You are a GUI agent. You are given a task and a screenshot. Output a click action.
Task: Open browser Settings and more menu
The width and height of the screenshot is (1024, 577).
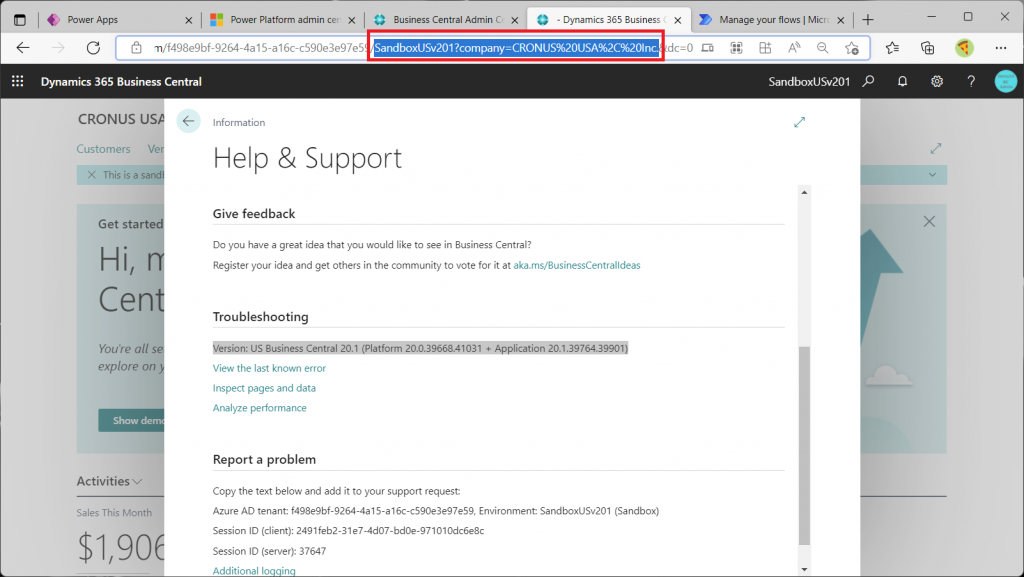1000,48
